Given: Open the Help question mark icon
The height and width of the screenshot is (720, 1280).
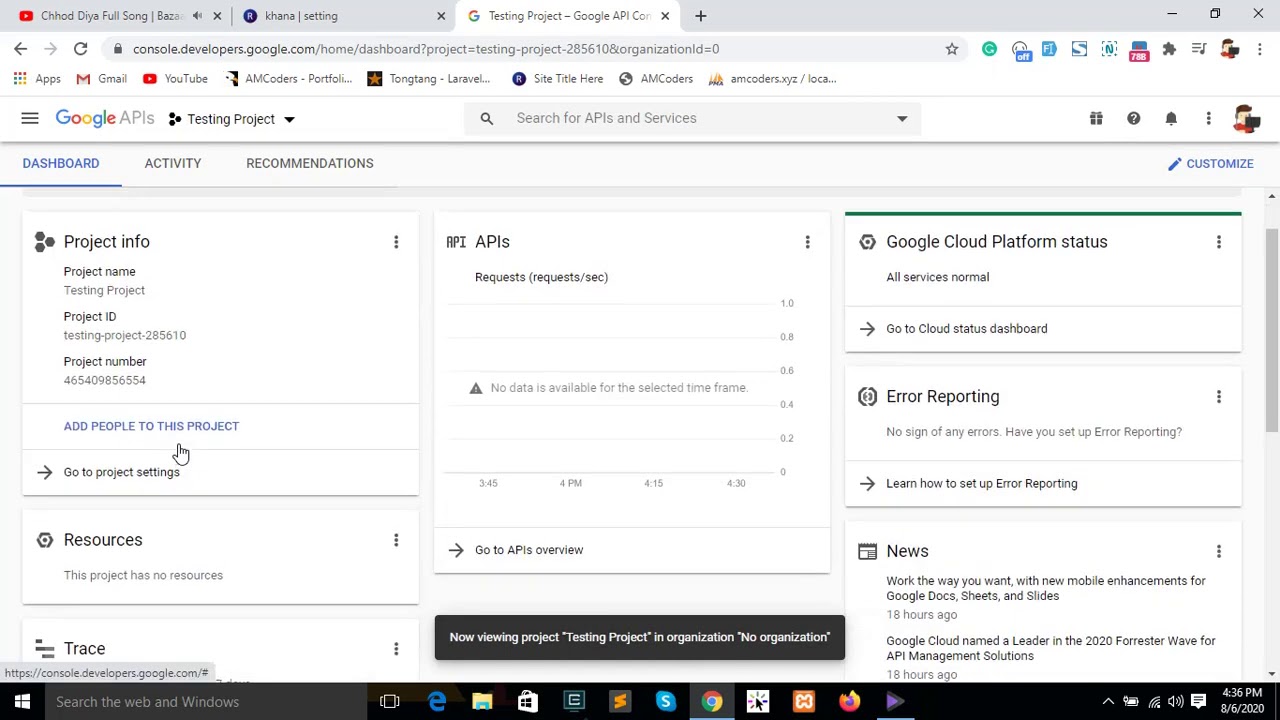Looking at the screenshot, I should (x=1133, y=118).
